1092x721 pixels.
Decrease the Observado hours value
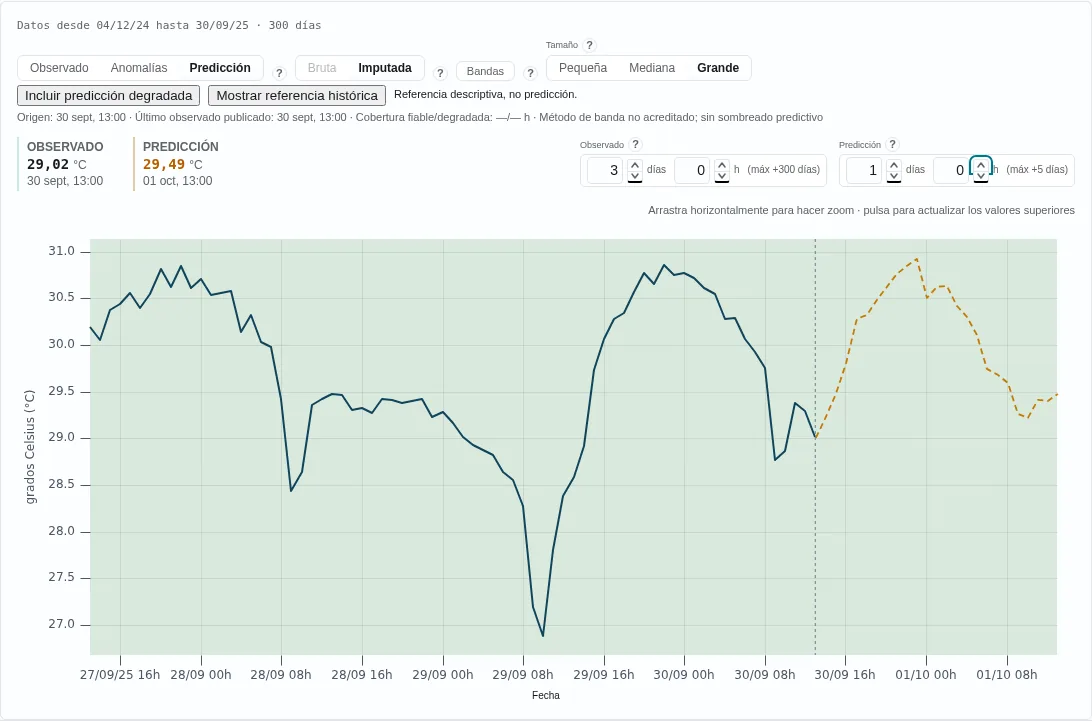(x=722, y=176)
